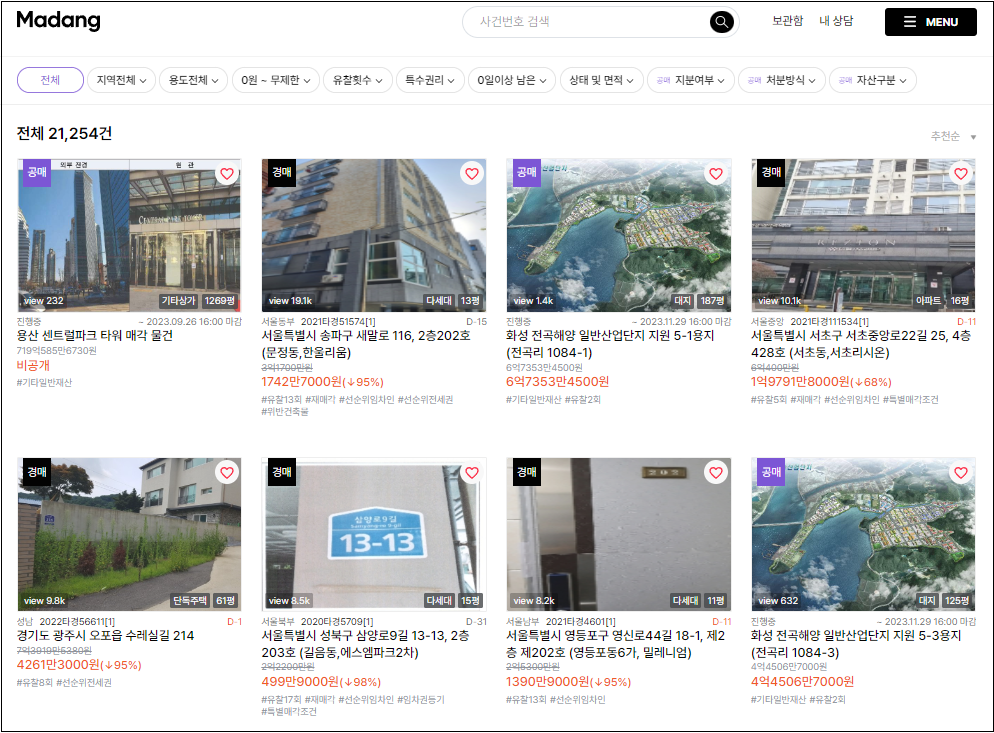
Task: Click the #특별매각조건 tag on 서초중앙로22길 card
Action: coord(910,399)
